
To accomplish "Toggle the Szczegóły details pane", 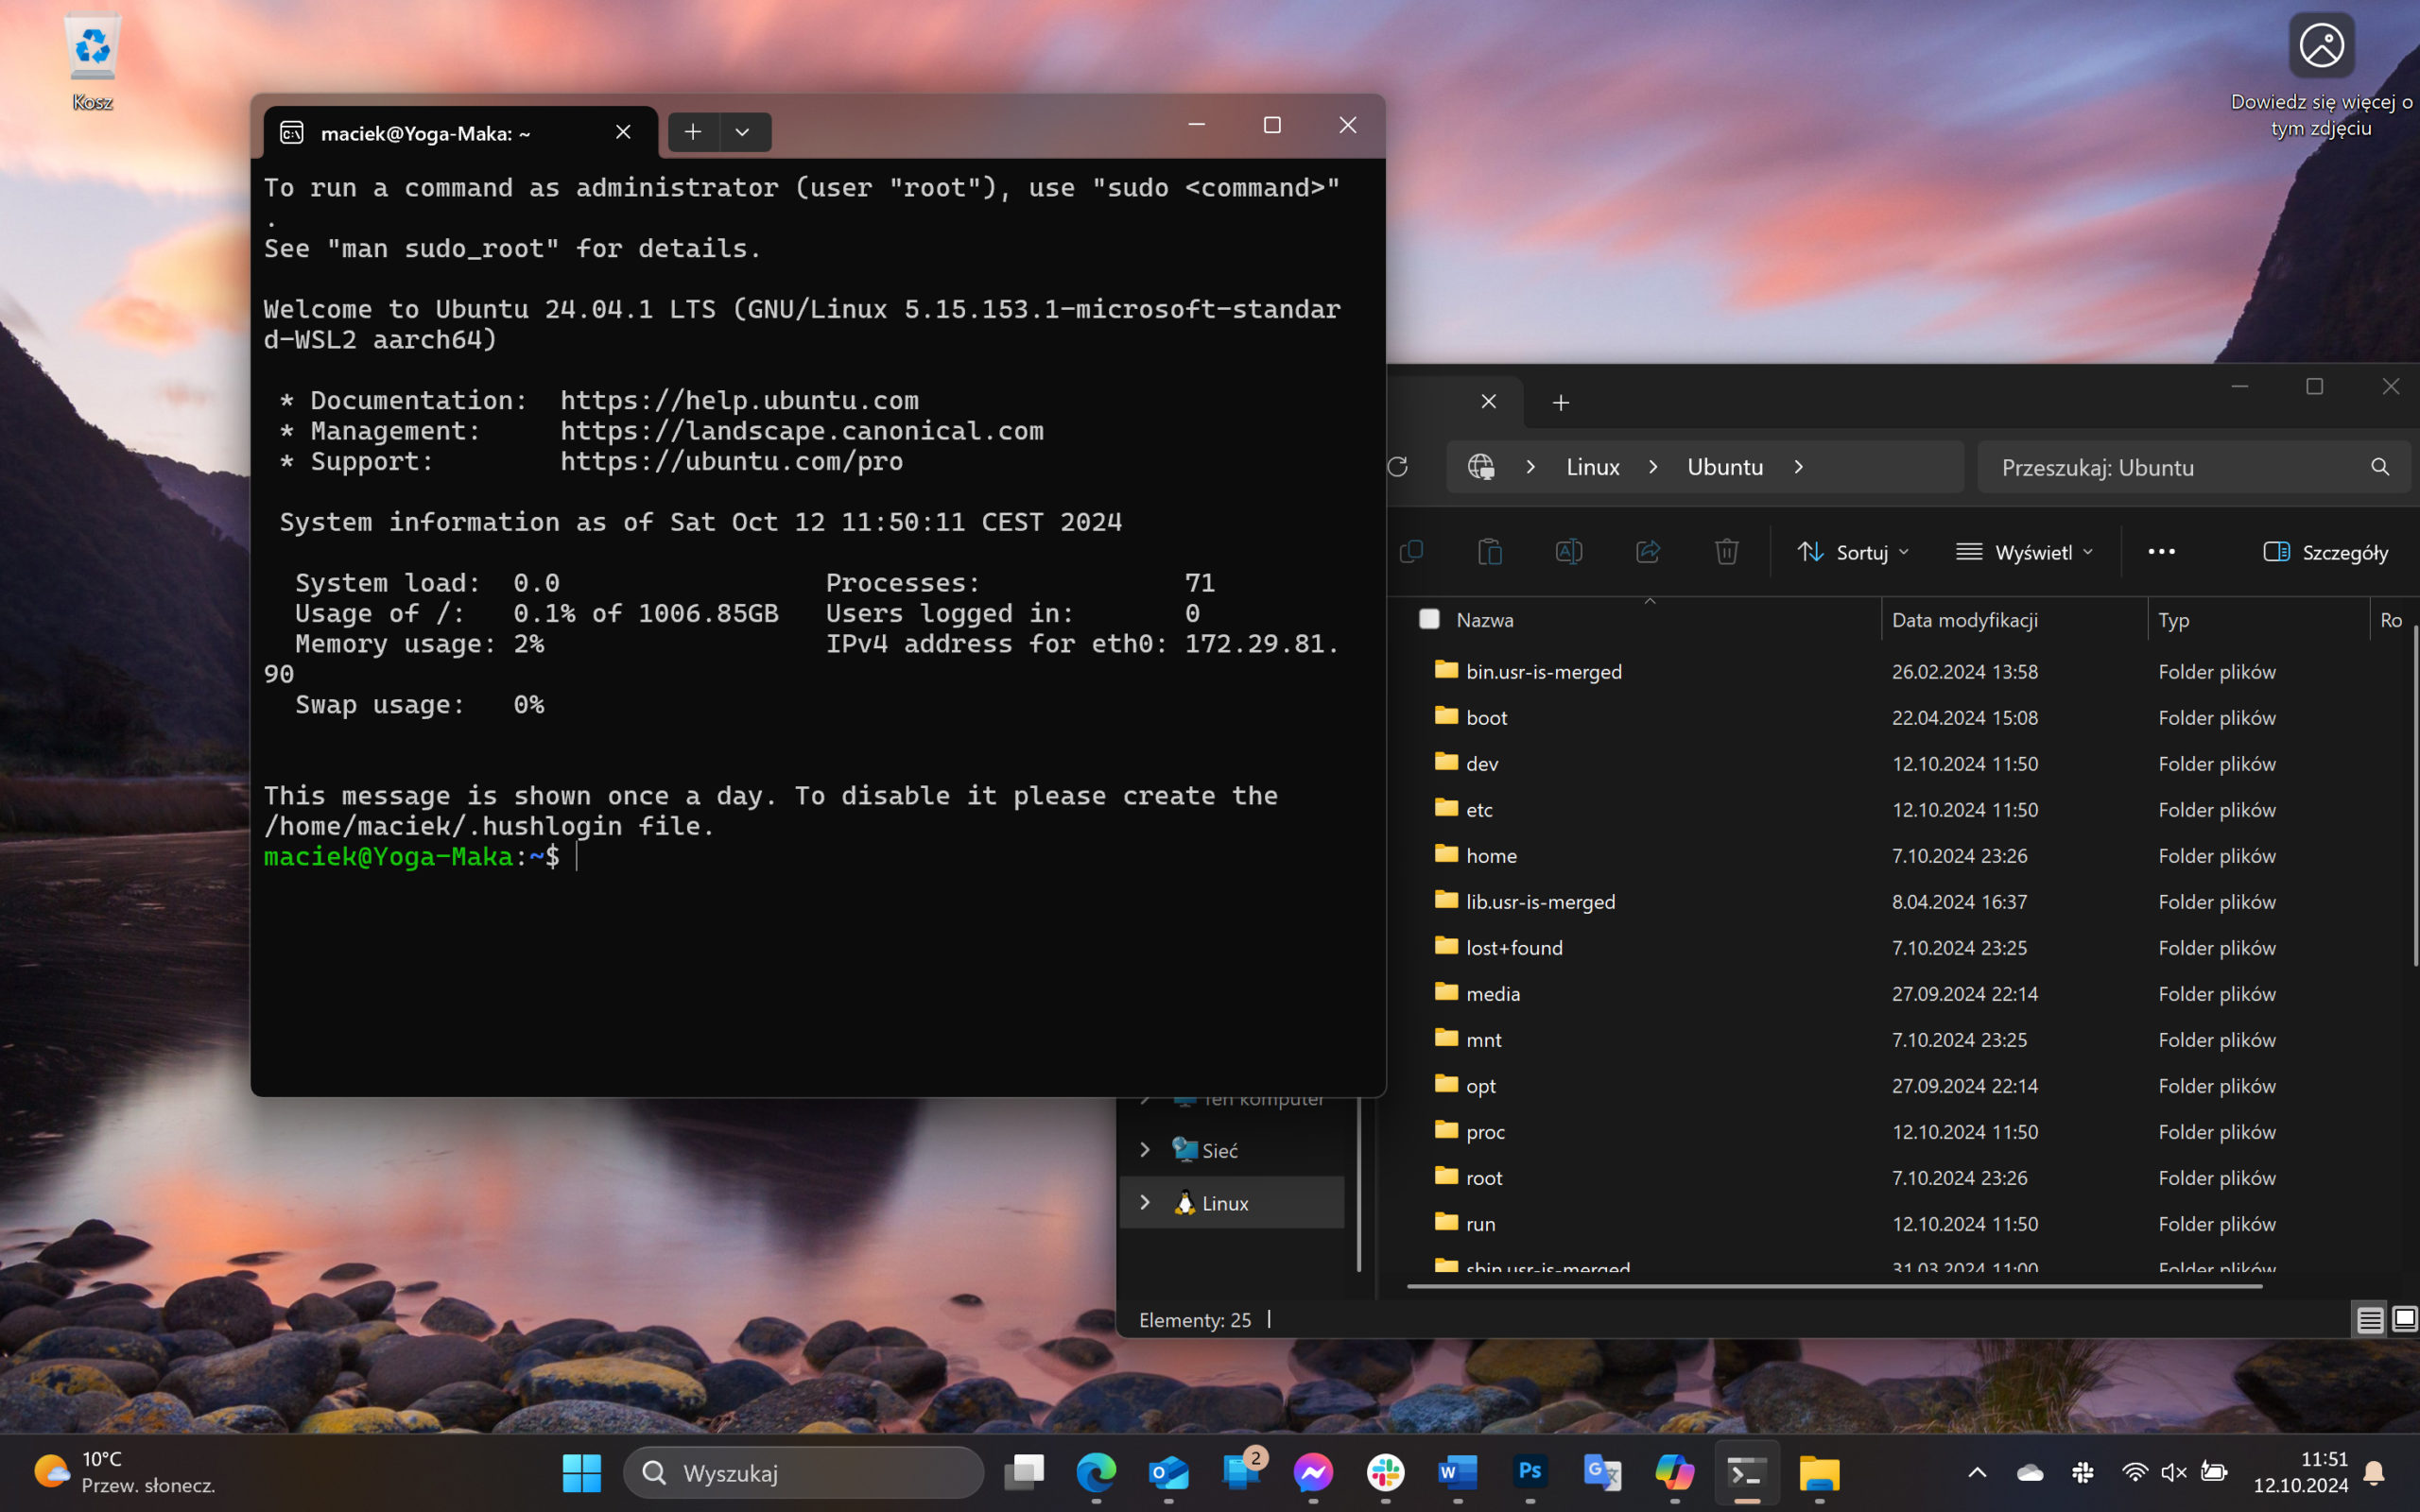I will coord(2325,552).
